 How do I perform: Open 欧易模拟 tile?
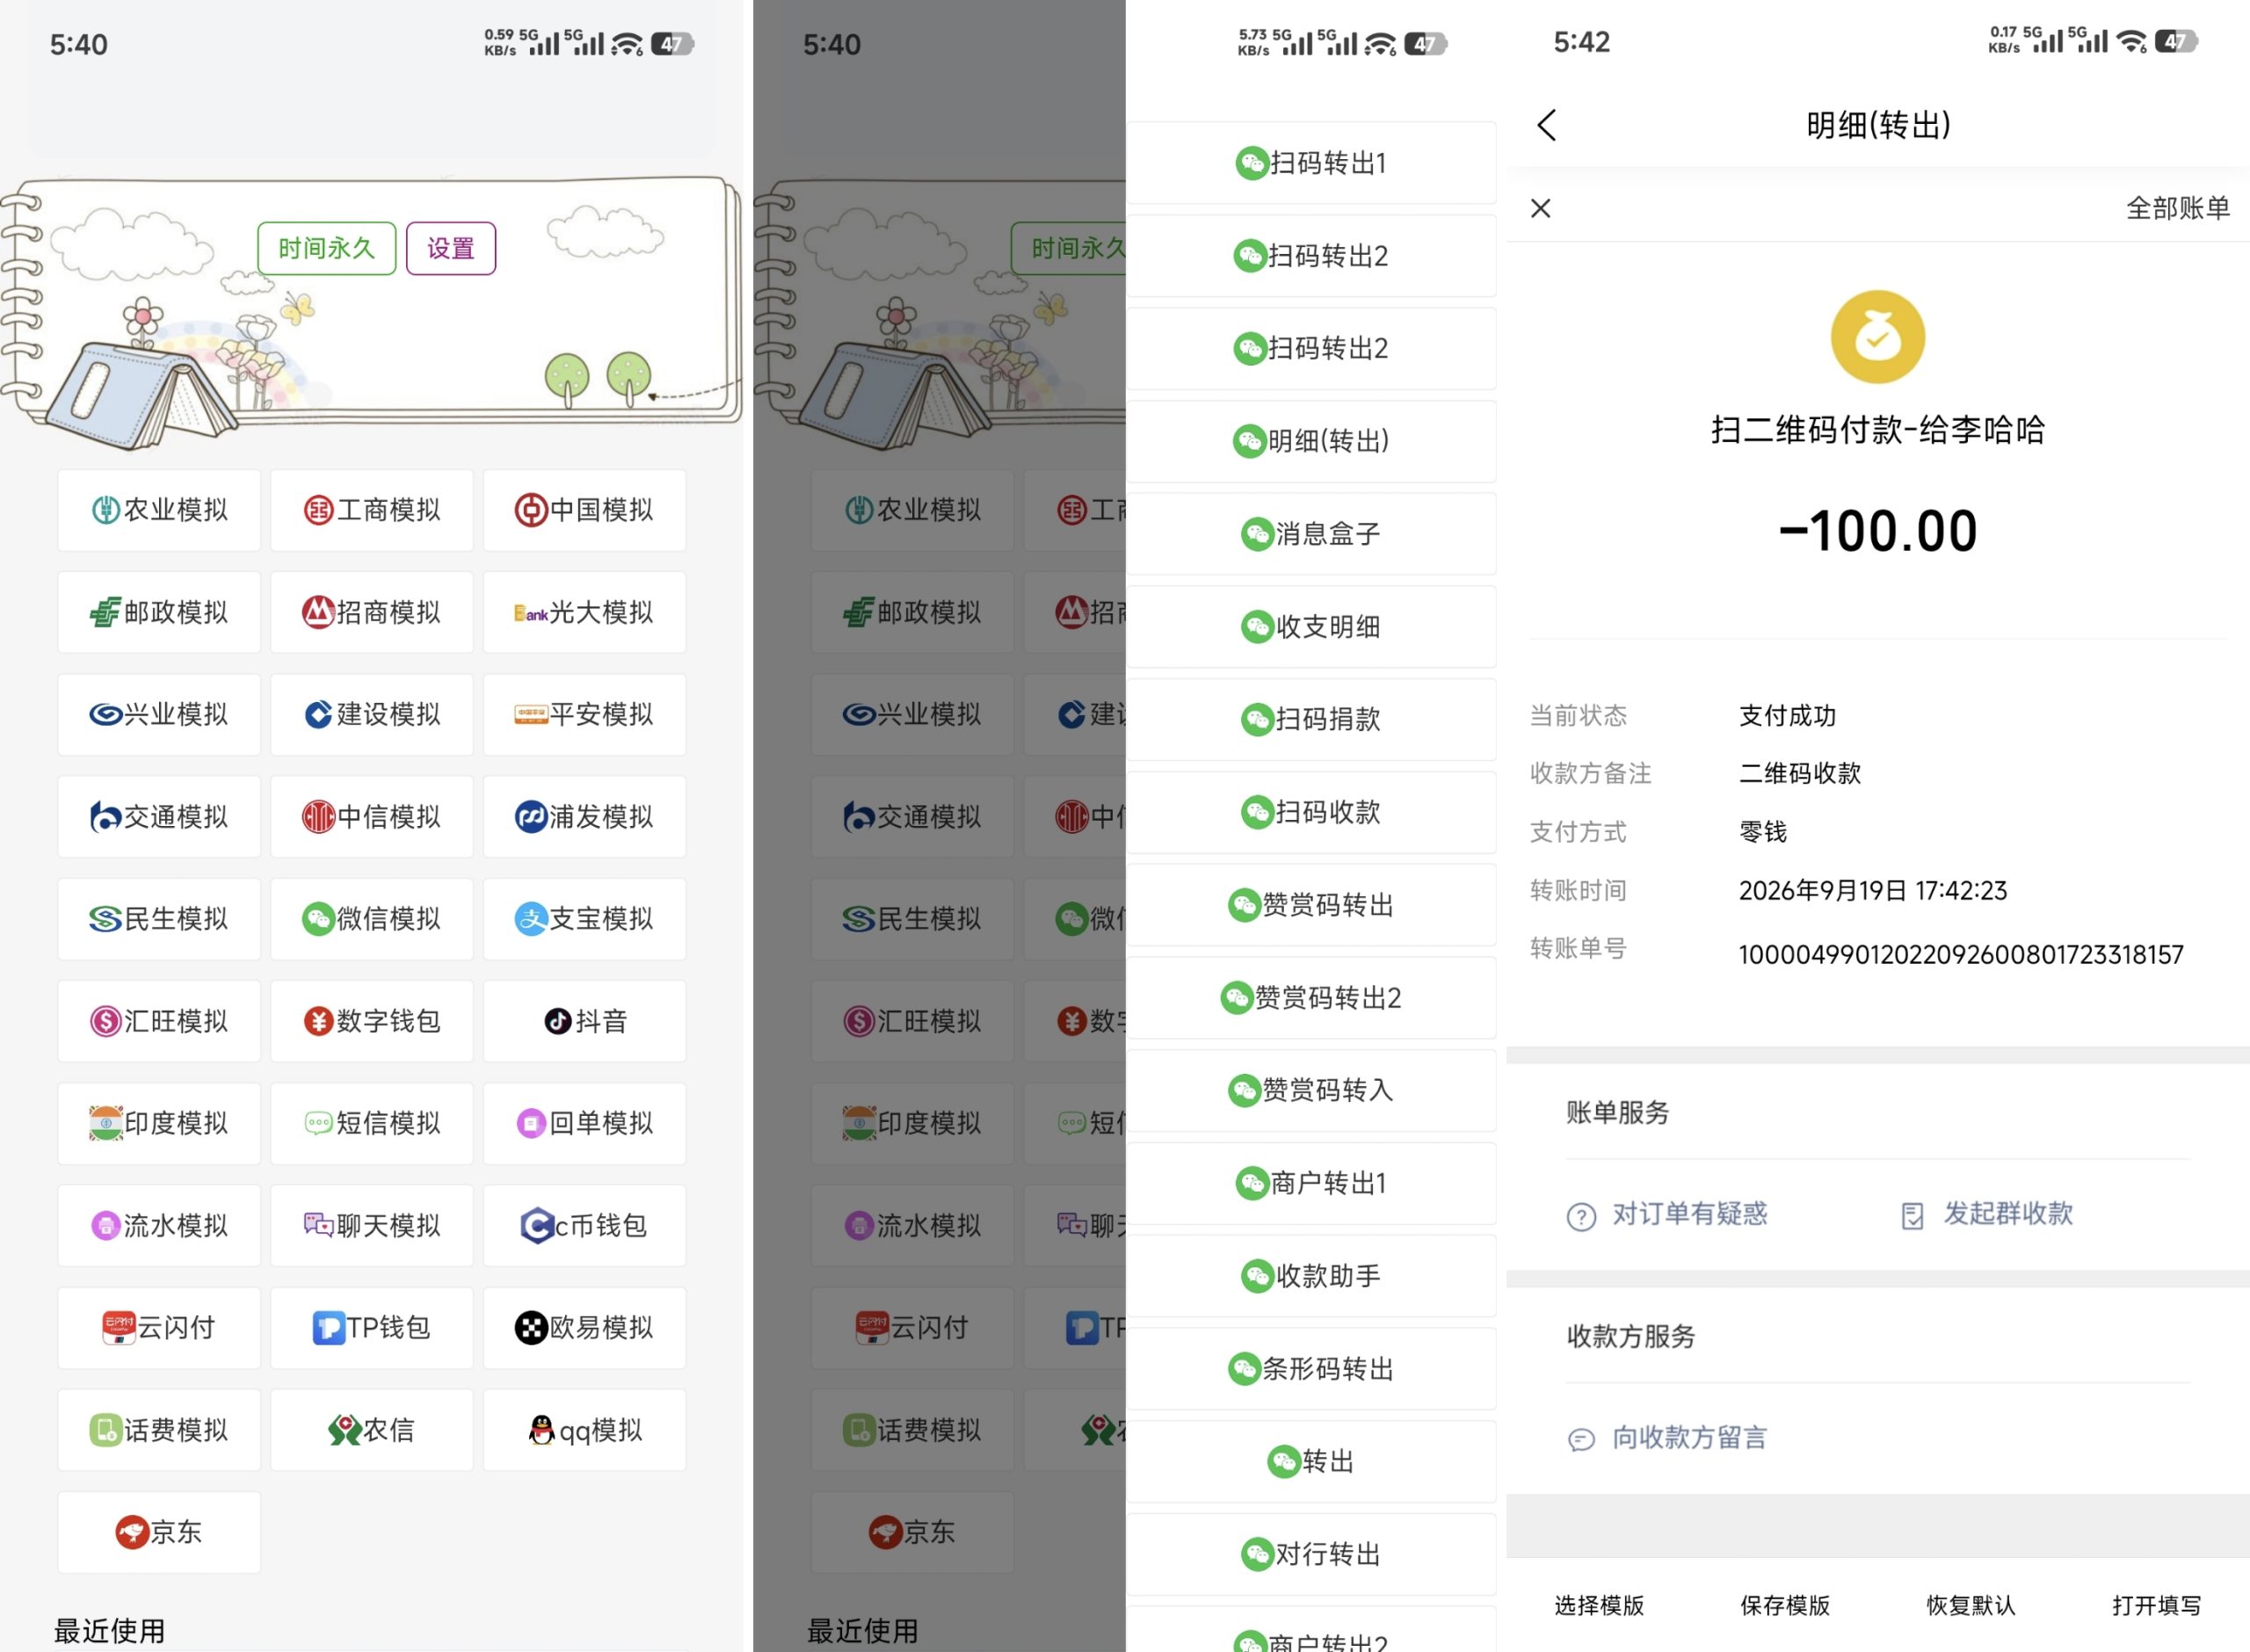pos(585,1328)
